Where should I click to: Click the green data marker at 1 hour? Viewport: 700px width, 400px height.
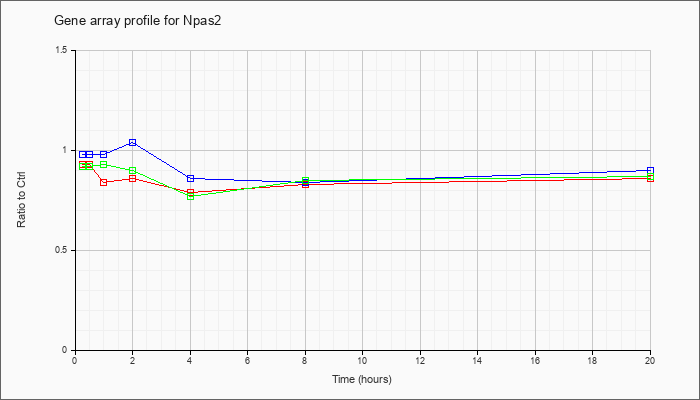point(104,164)
